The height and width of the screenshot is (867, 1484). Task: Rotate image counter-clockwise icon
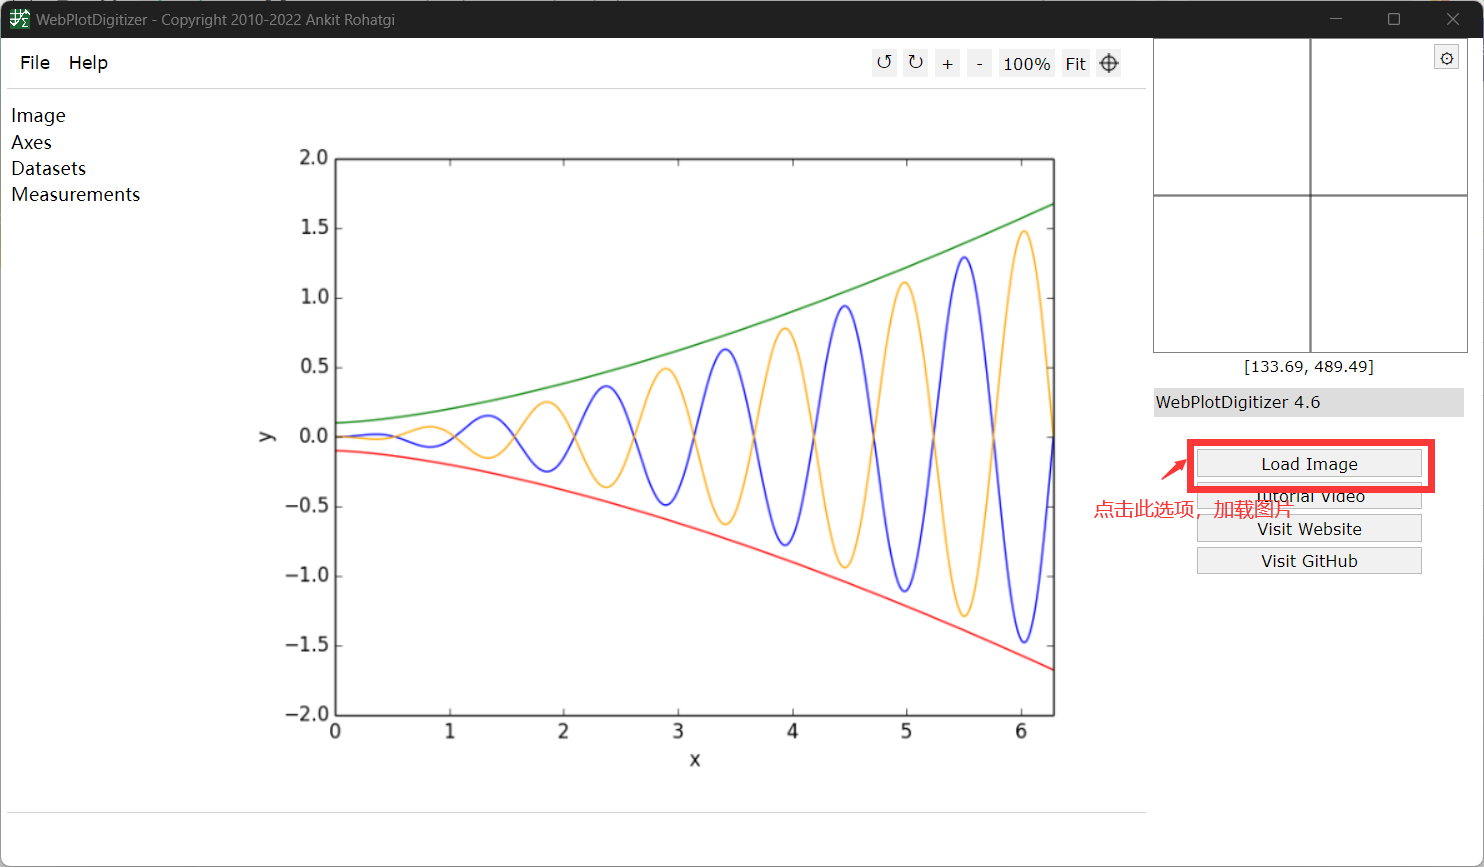point(884,63)
